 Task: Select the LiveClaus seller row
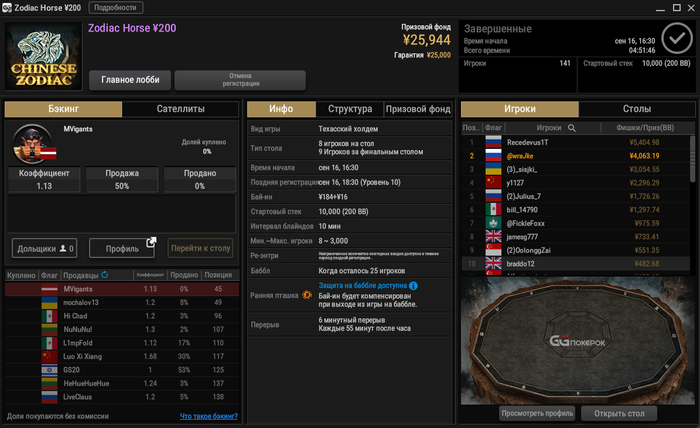(x=122, y=397)
